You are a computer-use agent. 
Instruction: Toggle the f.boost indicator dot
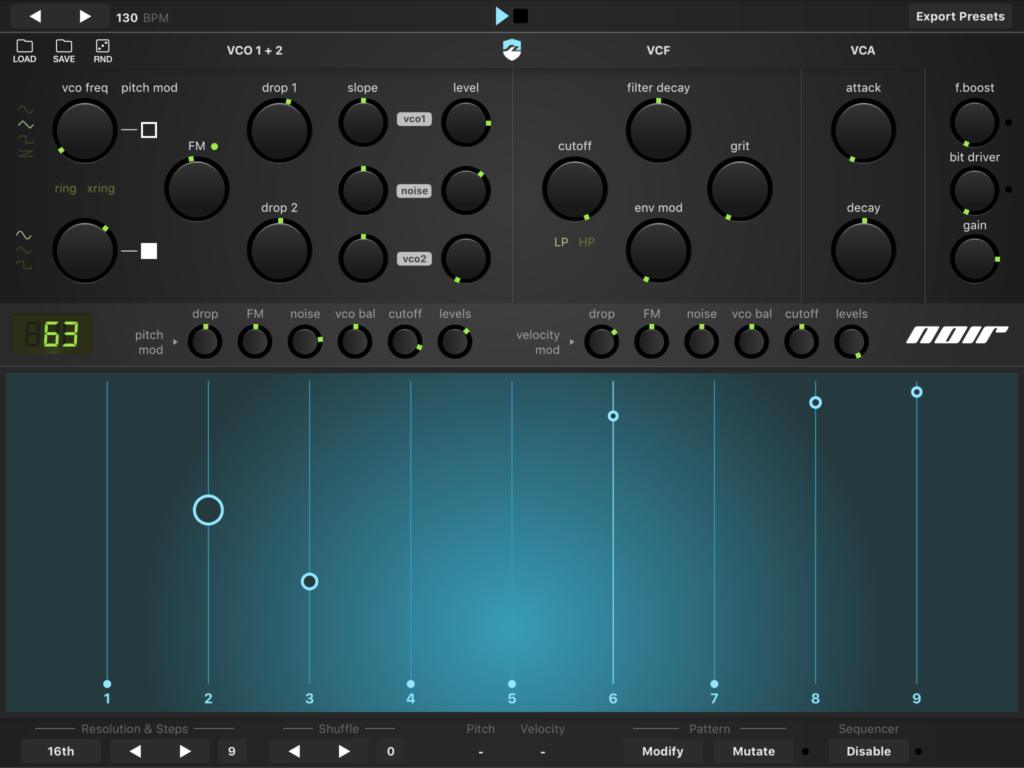click(1008, 122)
